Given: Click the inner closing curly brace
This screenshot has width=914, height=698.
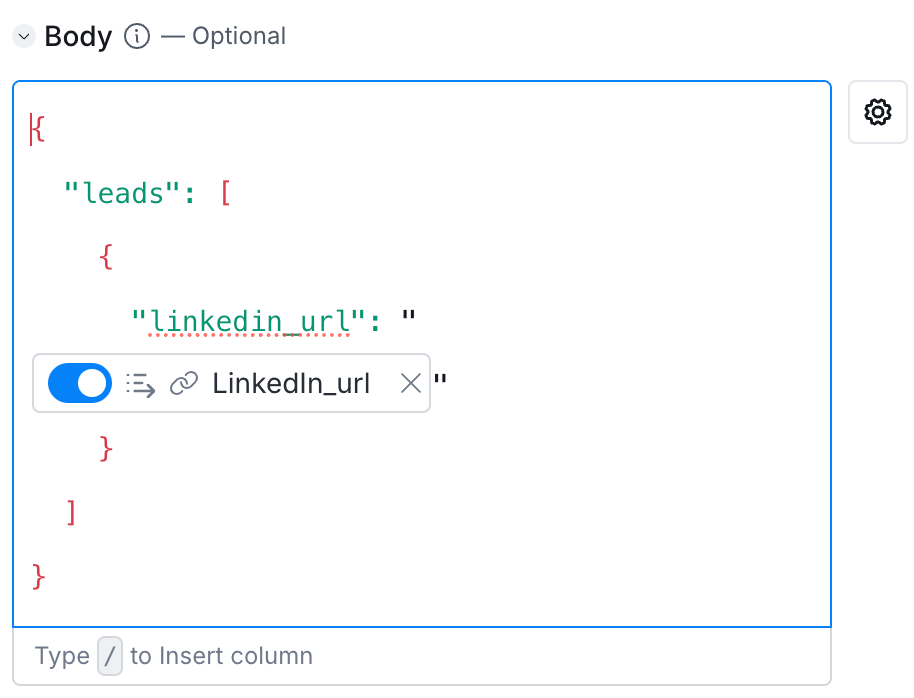Looking at the screenshot, I should (107, 448).
